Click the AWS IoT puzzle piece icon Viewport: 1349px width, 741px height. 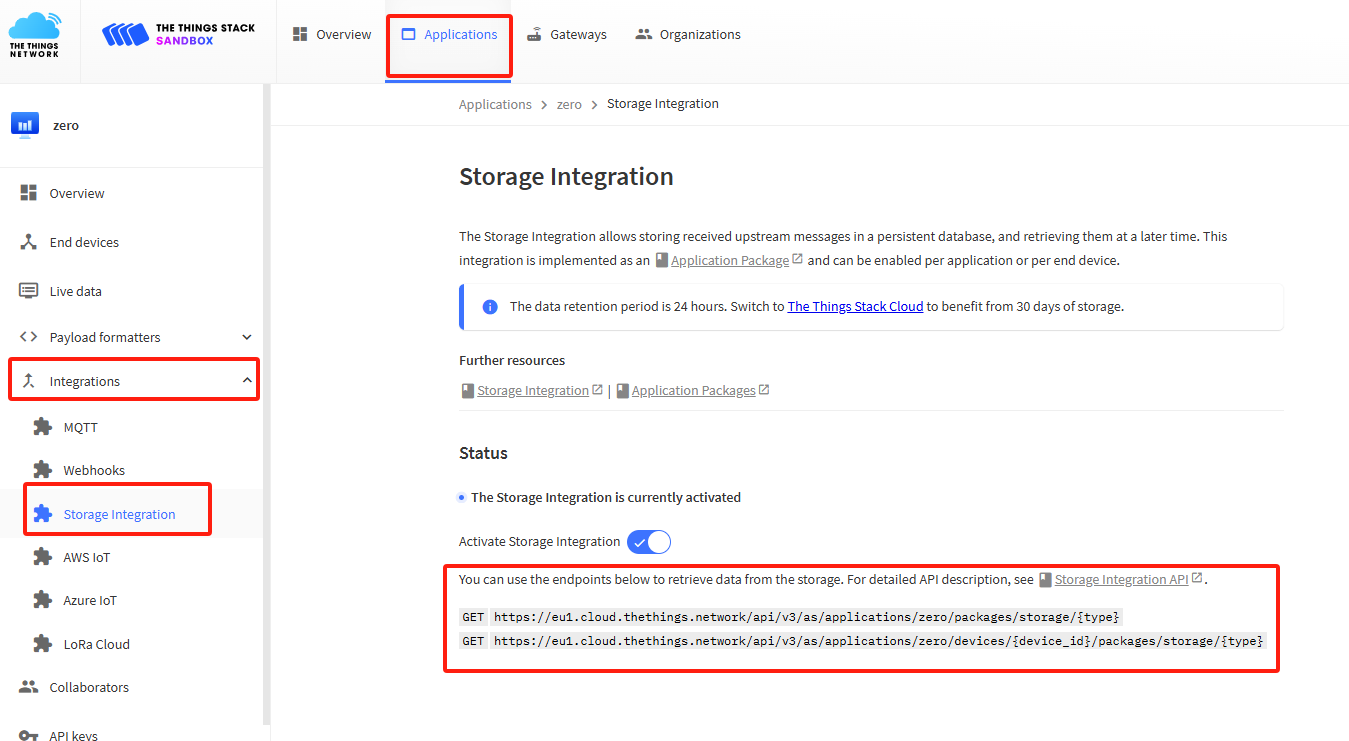tap(42, 557)
